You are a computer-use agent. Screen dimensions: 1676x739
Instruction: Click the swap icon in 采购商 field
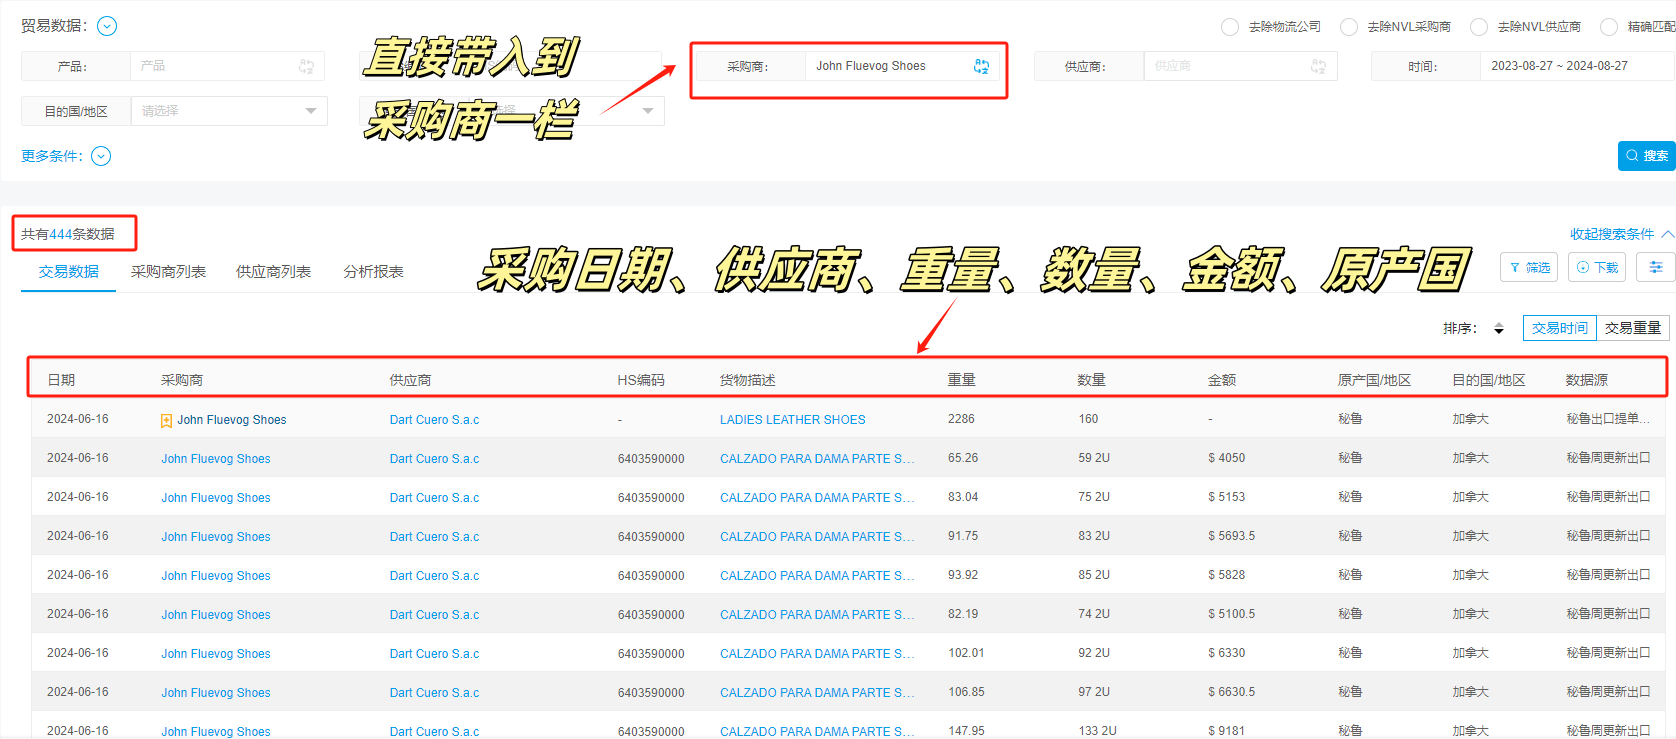pos(981,66)
